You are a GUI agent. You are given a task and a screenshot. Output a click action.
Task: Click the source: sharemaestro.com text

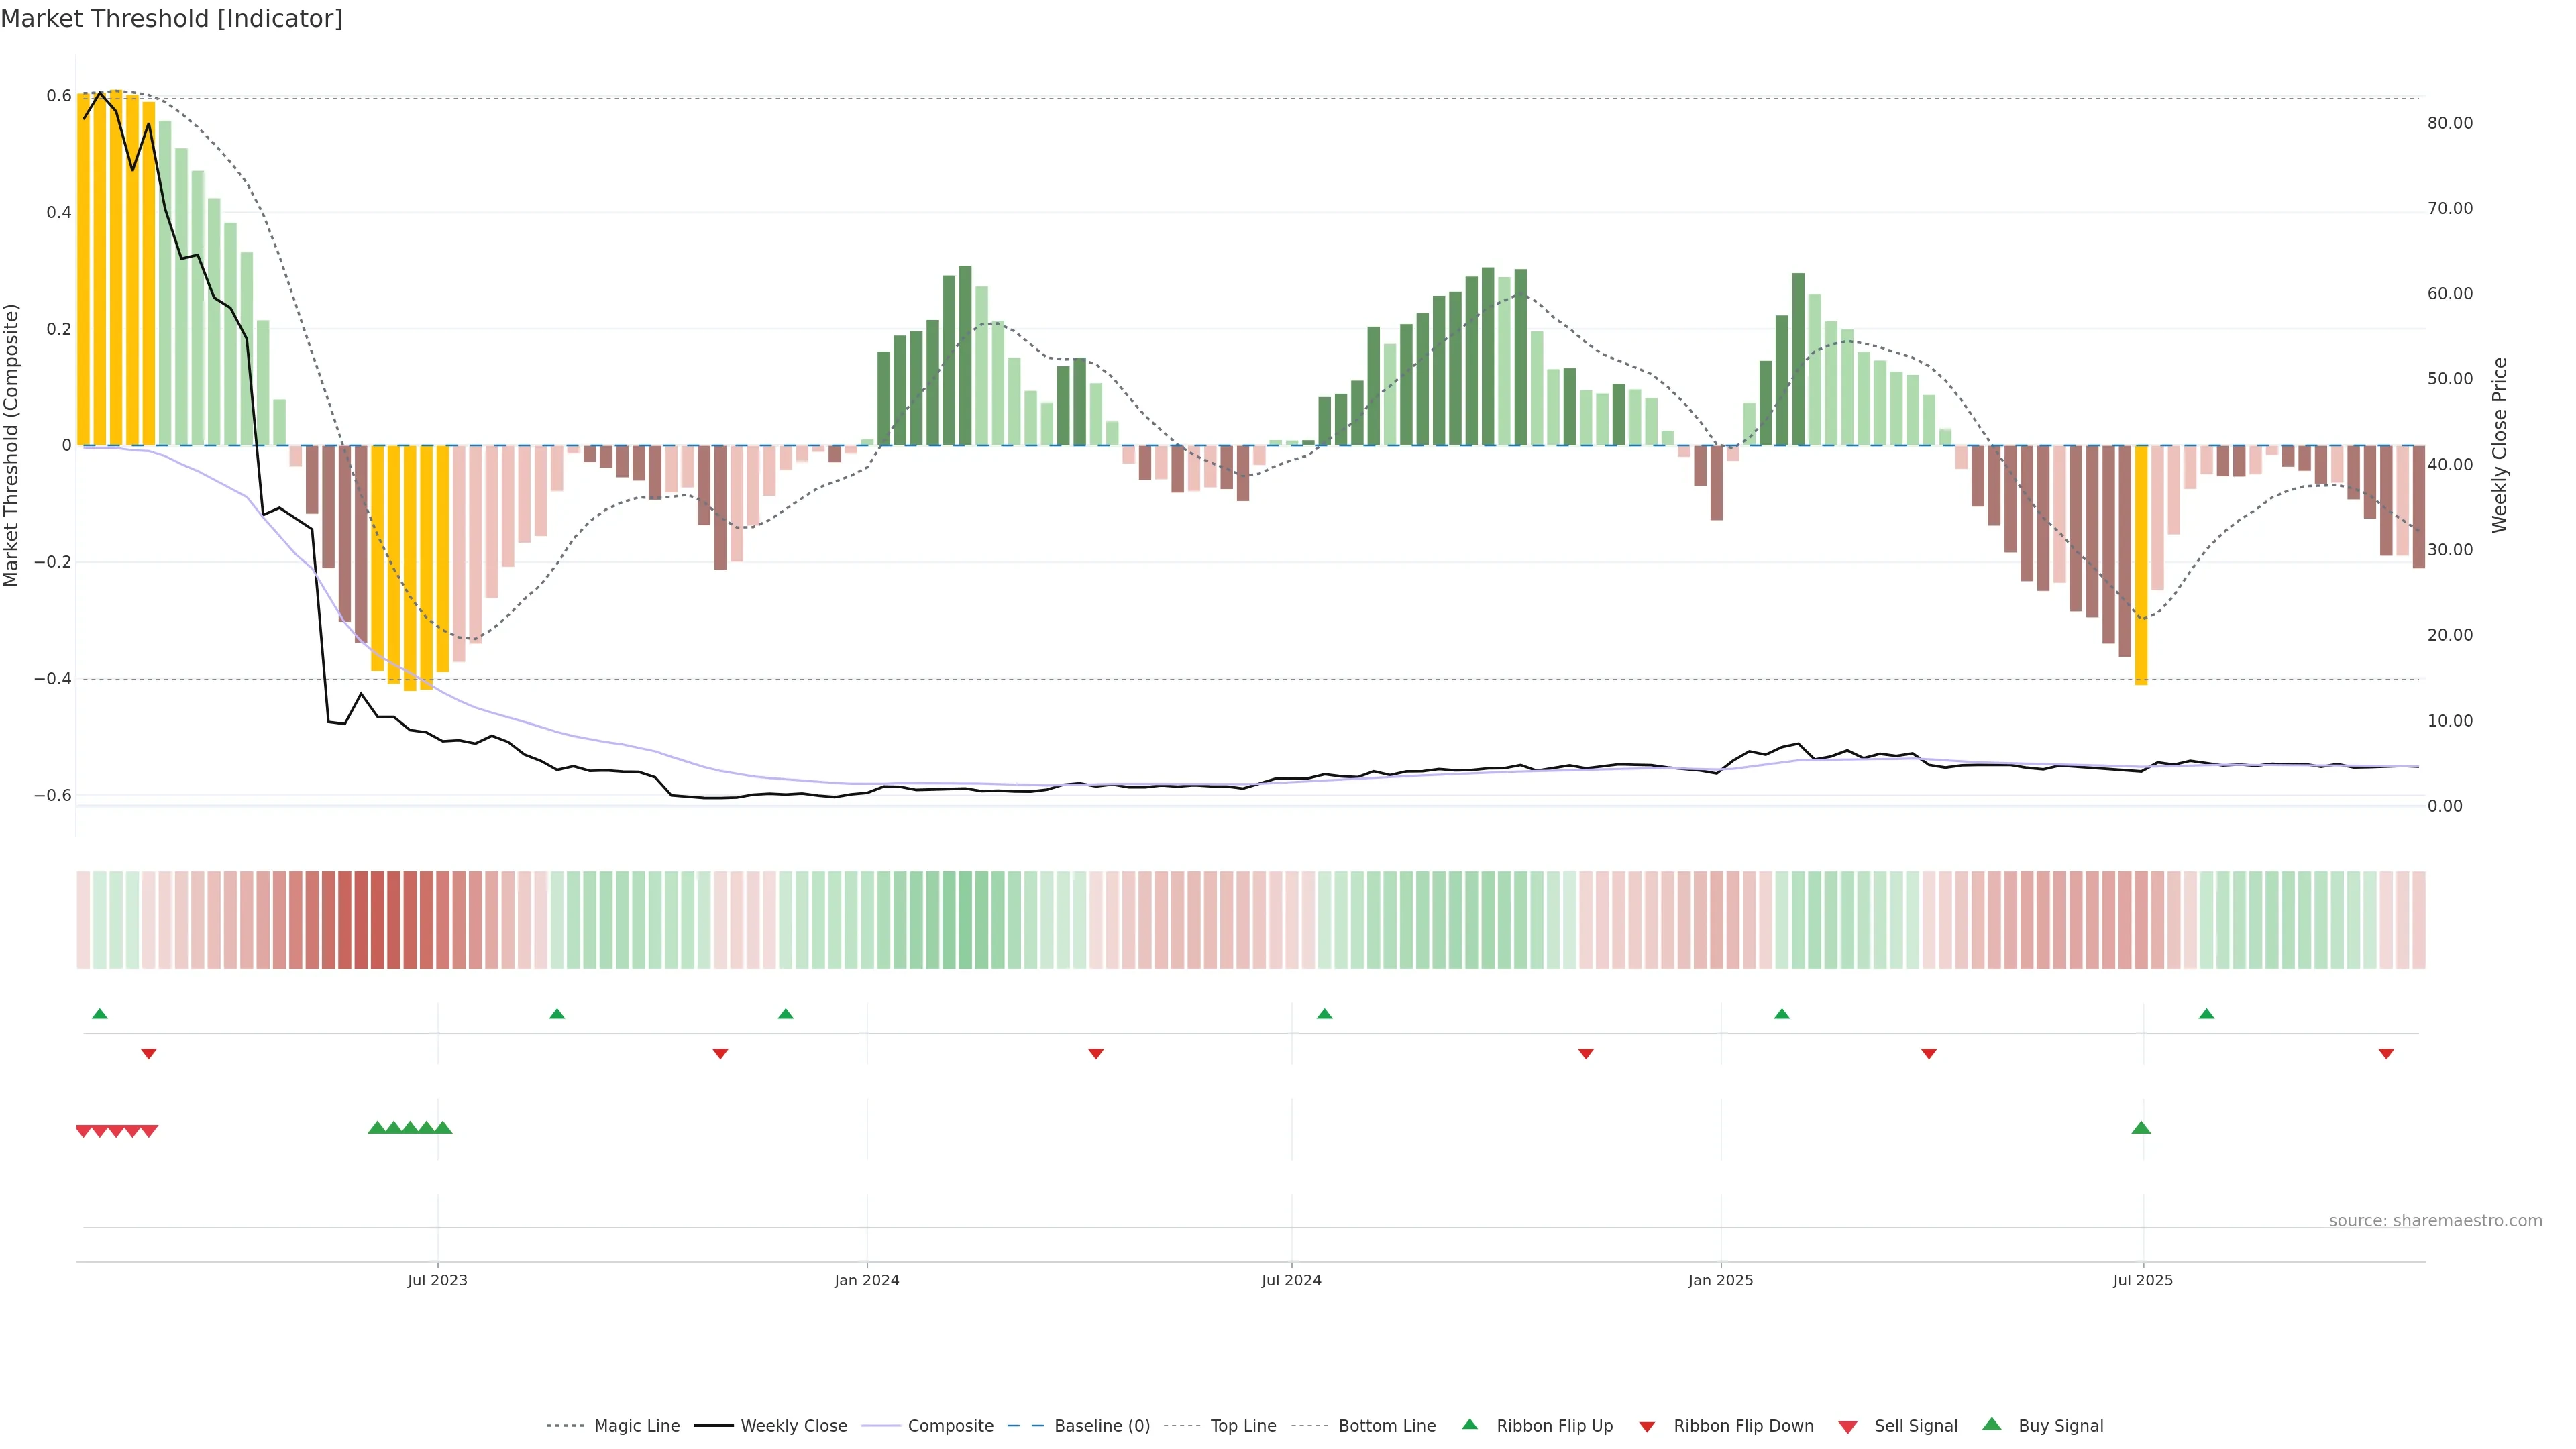point(2435,1221)
